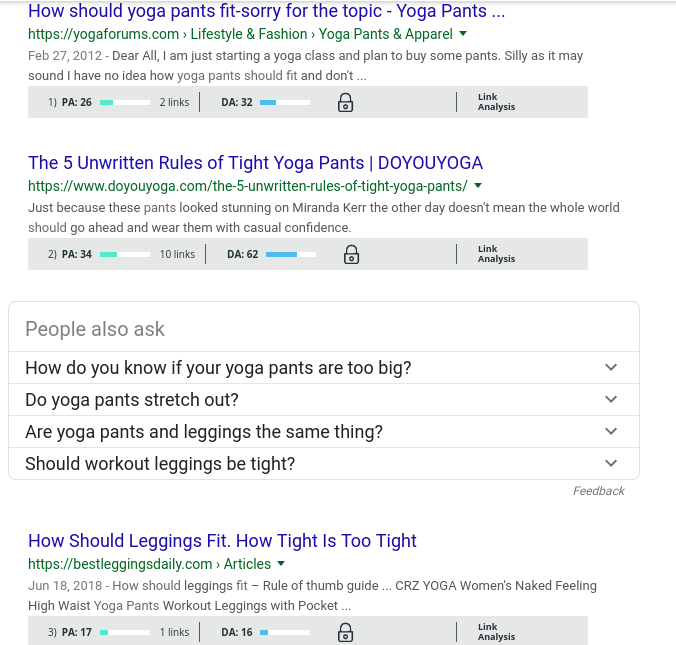Click the lock icon in yogaforums MozBar row
676x645 pixels.
tap(345, 103)
